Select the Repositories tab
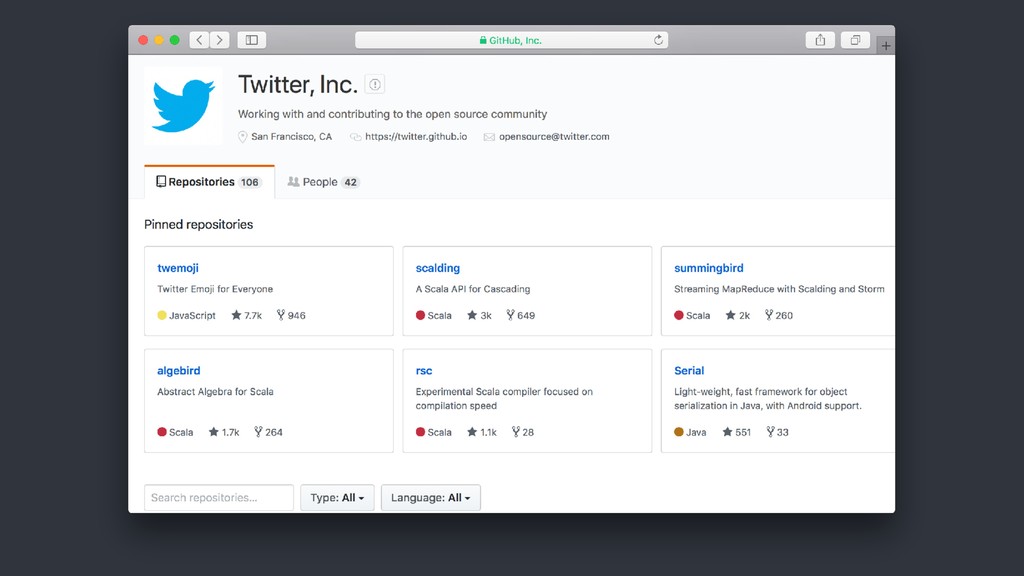This screenshot has width=1024, height=576. [x=209, y=182]
